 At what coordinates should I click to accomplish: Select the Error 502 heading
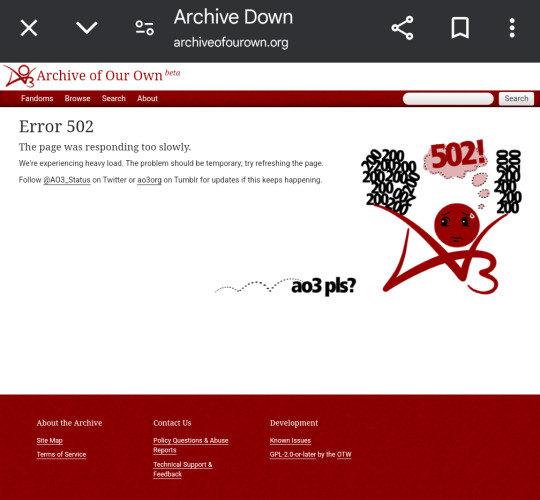pyautogui.click(x=56, y=126)
